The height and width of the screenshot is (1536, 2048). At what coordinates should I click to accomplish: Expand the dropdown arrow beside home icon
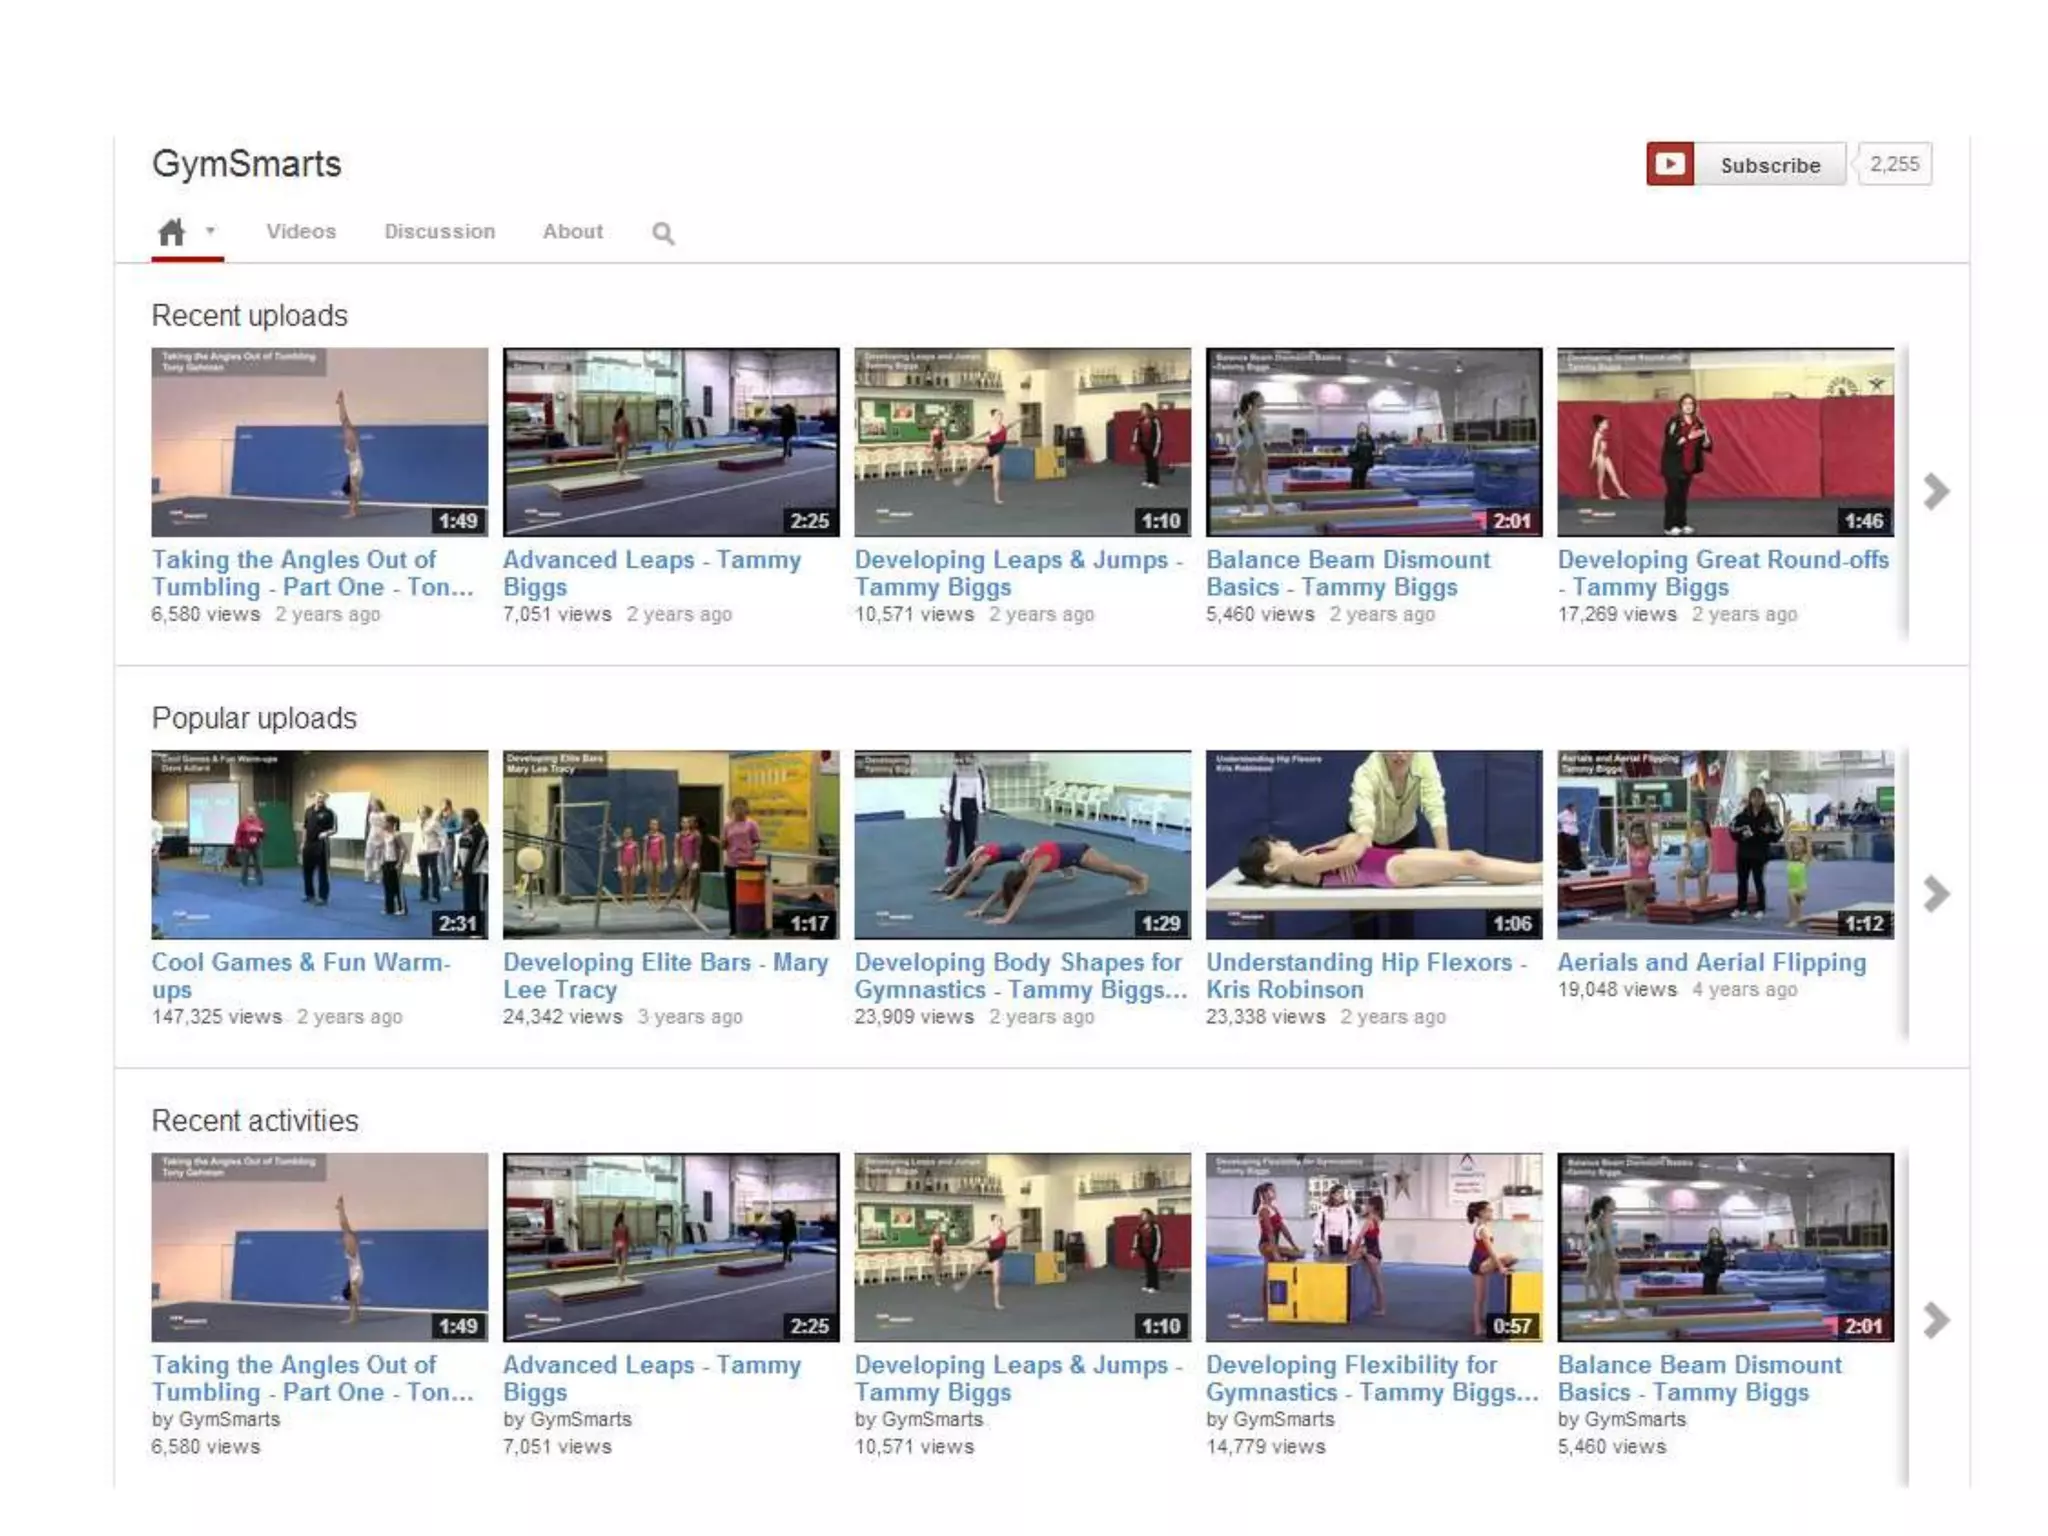210,231
